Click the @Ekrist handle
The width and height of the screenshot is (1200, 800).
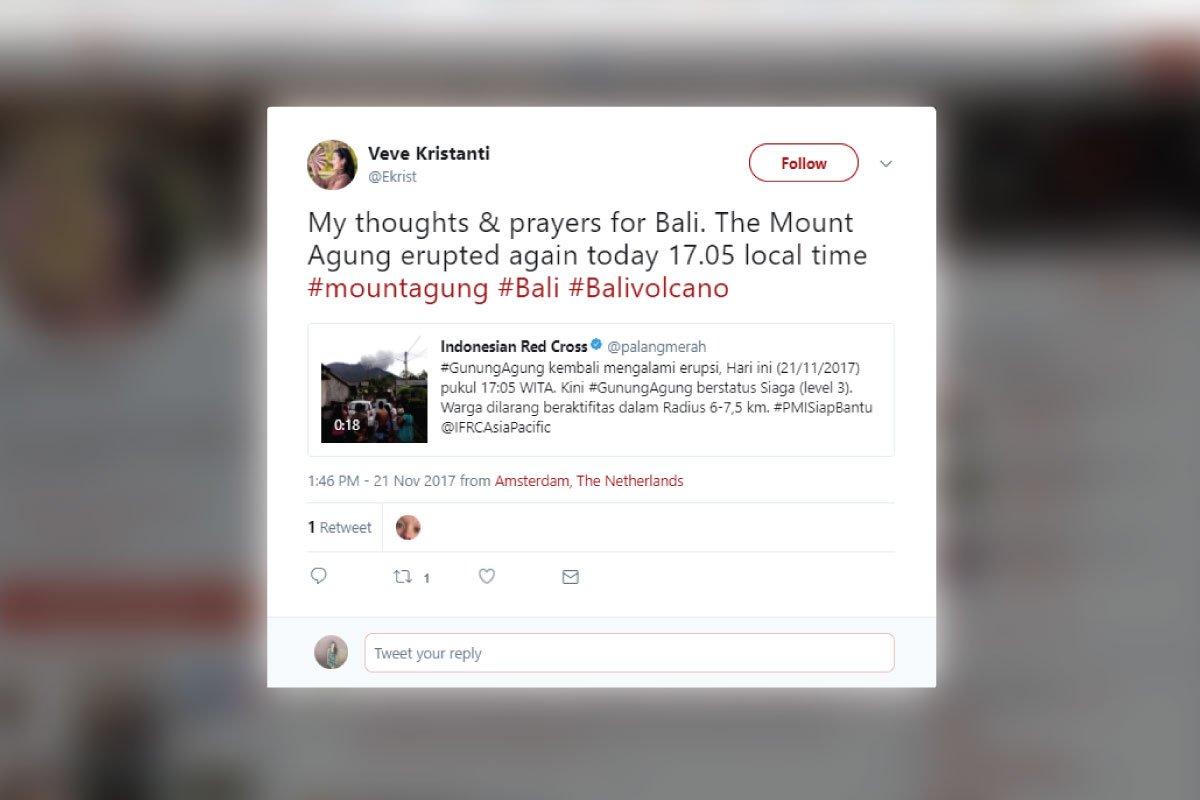tap(392, 177)
